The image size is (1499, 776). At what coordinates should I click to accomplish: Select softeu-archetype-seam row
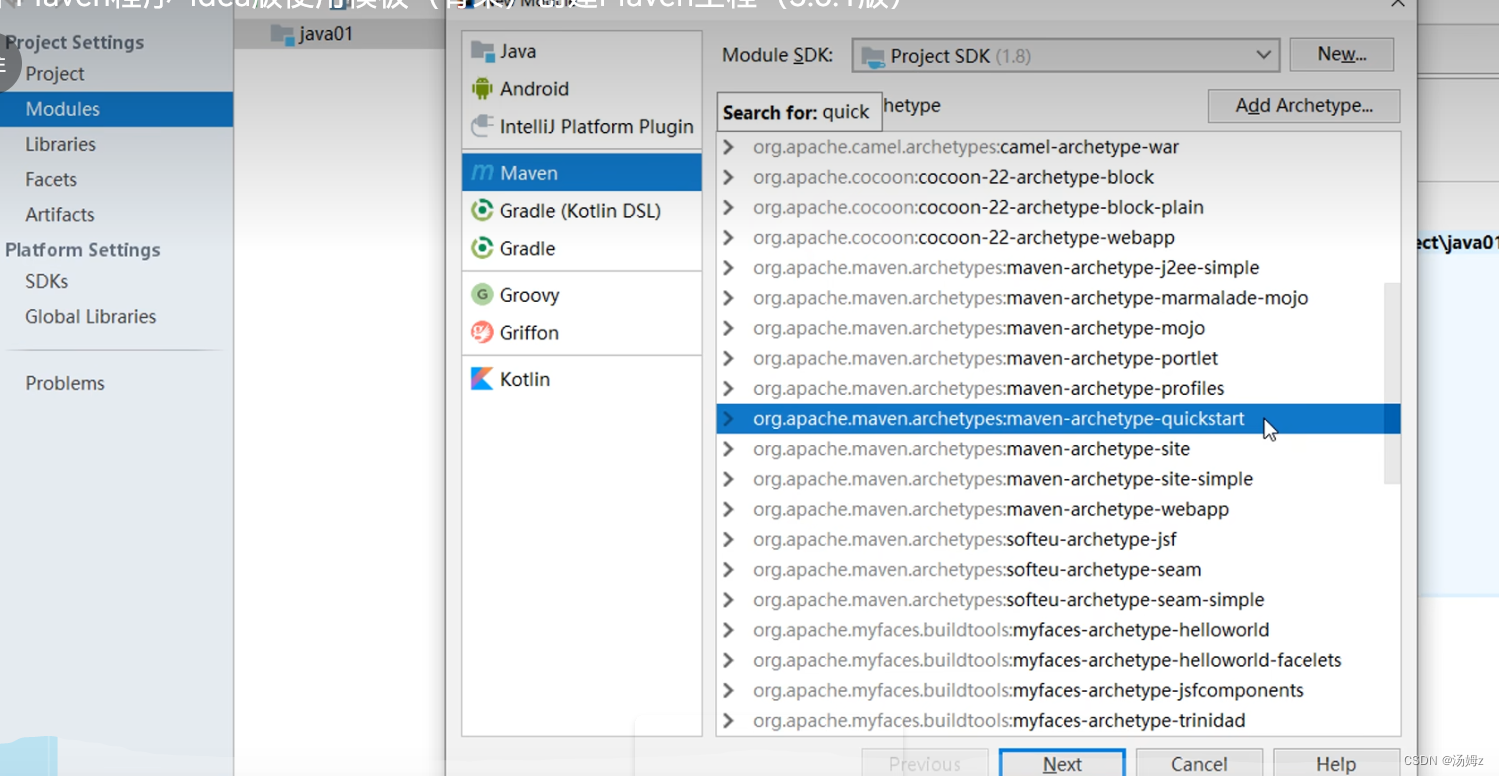(1058, 569)
